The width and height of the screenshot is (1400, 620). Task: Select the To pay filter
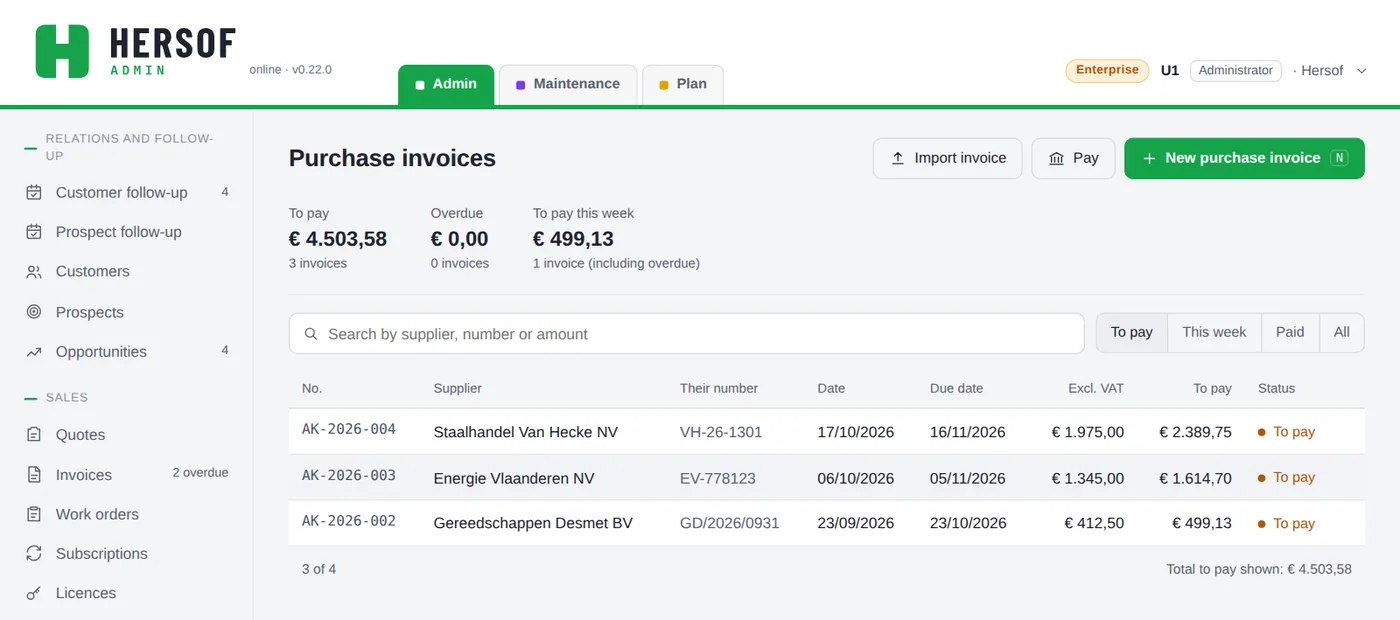pyautogui.click(x=1132, y=332)
